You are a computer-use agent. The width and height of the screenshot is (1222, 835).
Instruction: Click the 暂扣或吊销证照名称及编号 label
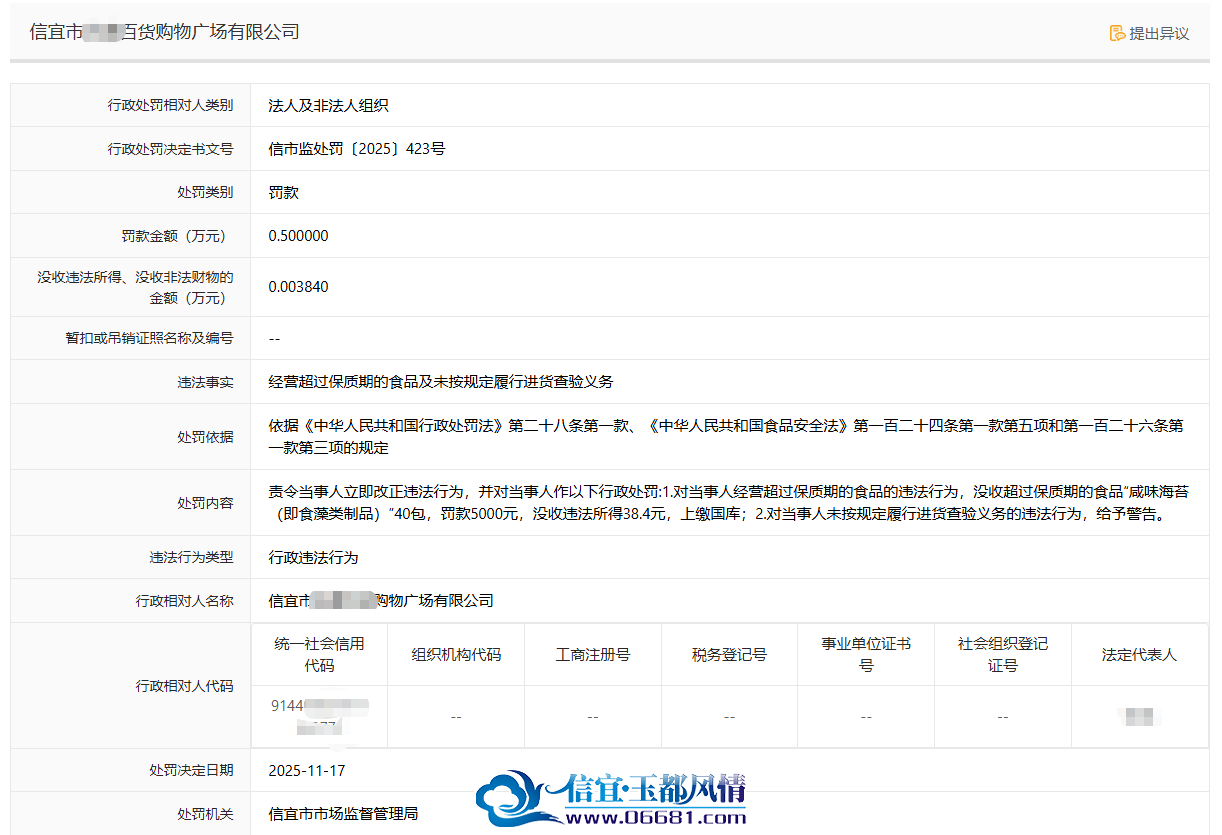click(150, 338)
